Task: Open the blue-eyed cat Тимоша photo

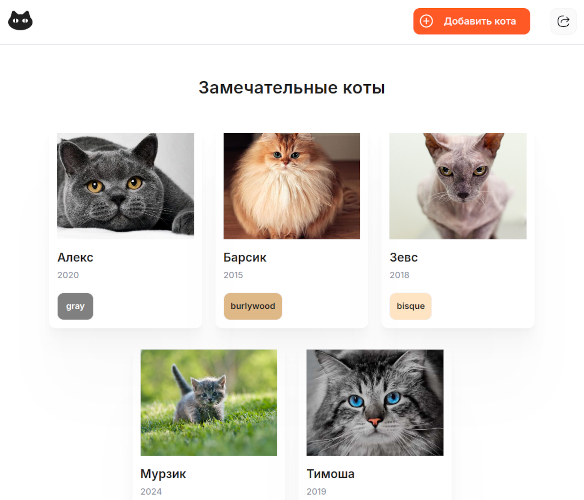Action: point(375,402)
